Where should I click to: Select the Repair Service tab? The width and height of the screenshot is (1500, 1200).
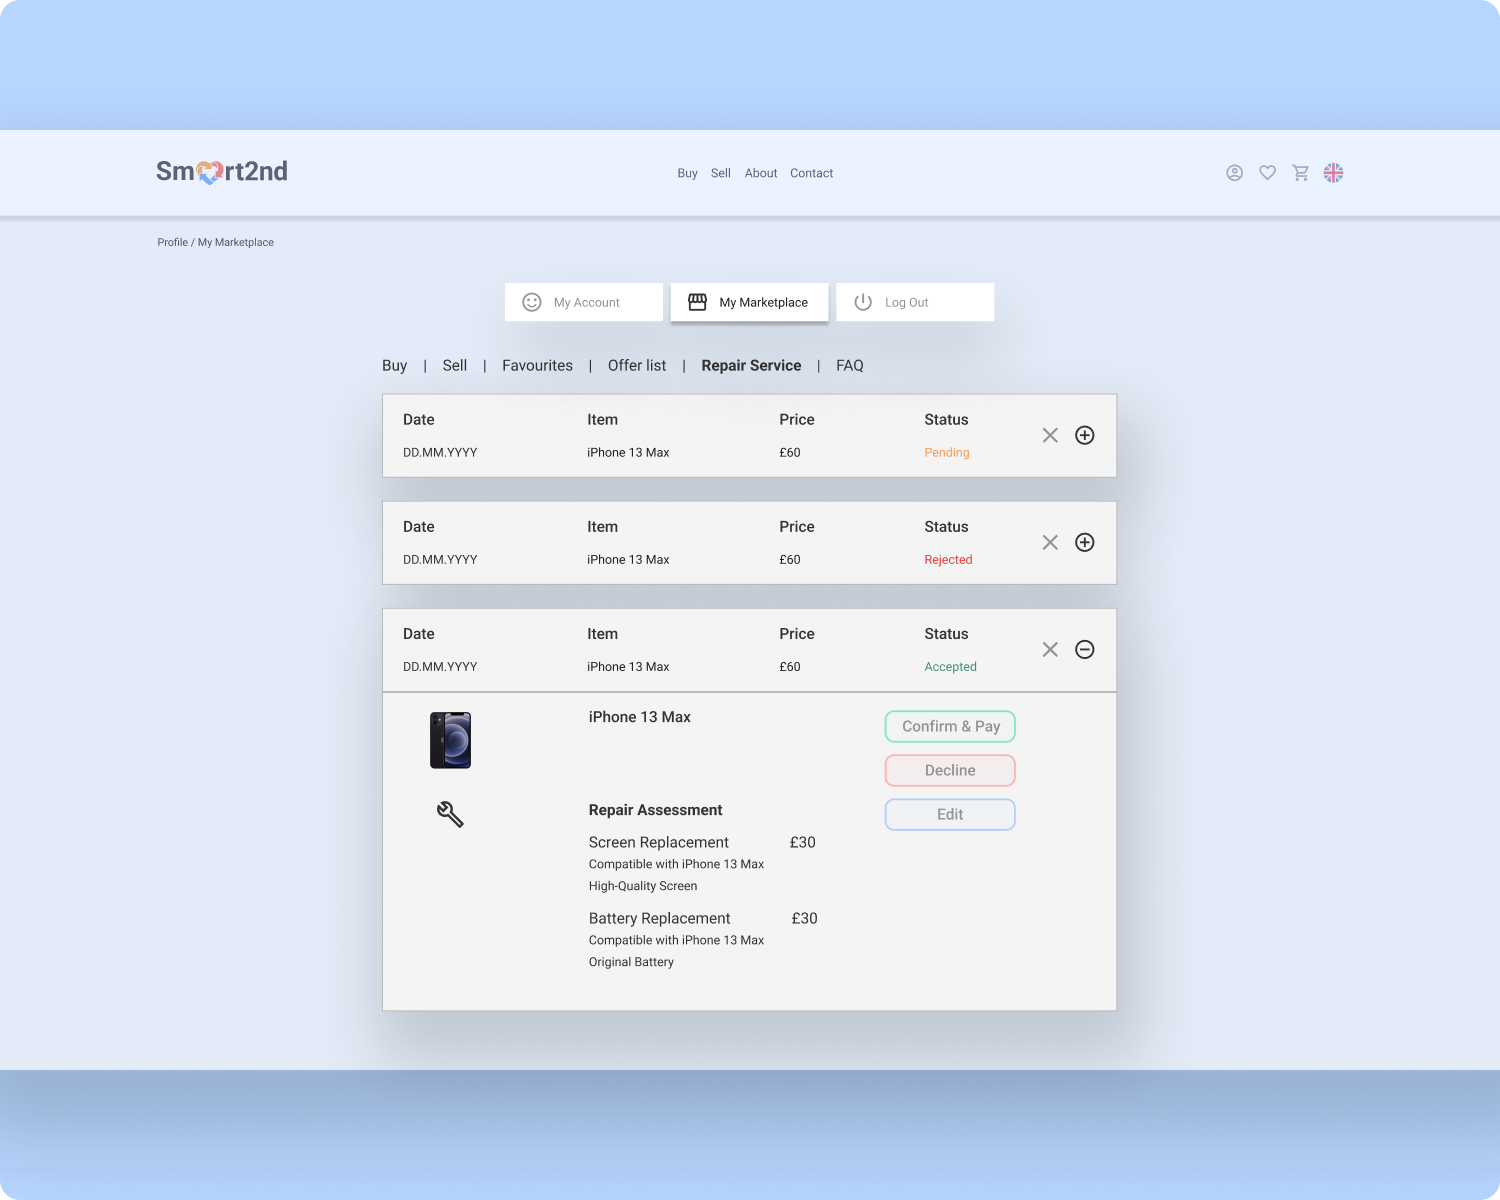751,366
